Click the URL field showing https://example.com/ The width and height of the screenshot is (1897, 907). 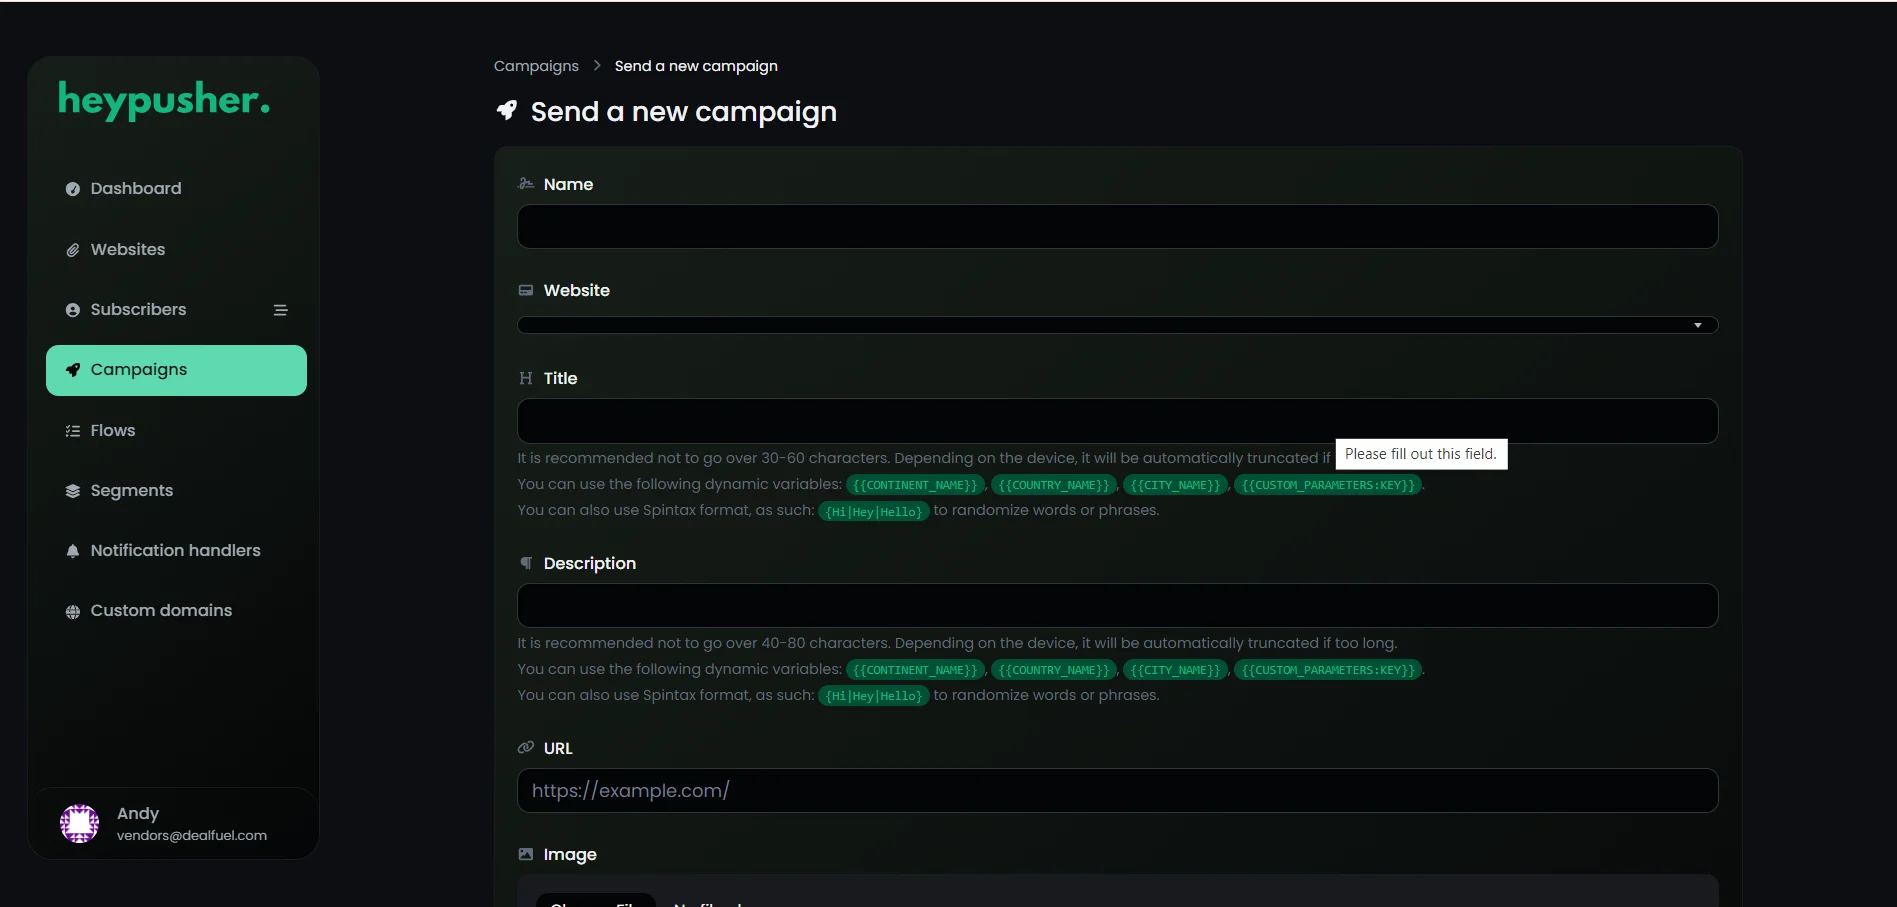click(1116, 790)
